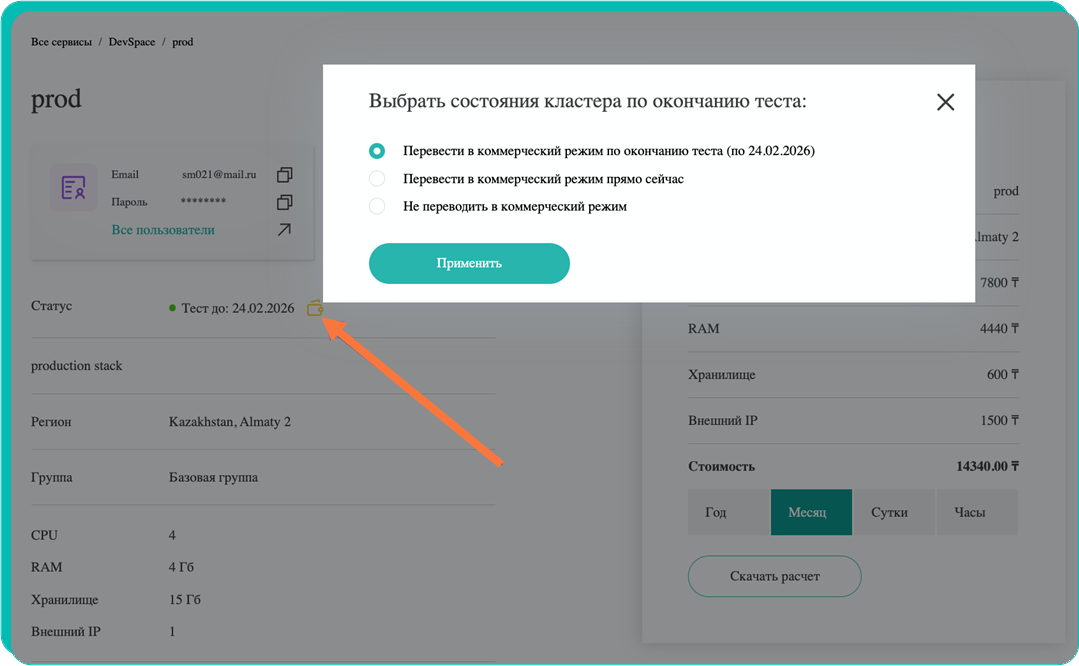Switch pricing to Сутки tab
This screenshot has width=1079, height=666.
(889, 512)
